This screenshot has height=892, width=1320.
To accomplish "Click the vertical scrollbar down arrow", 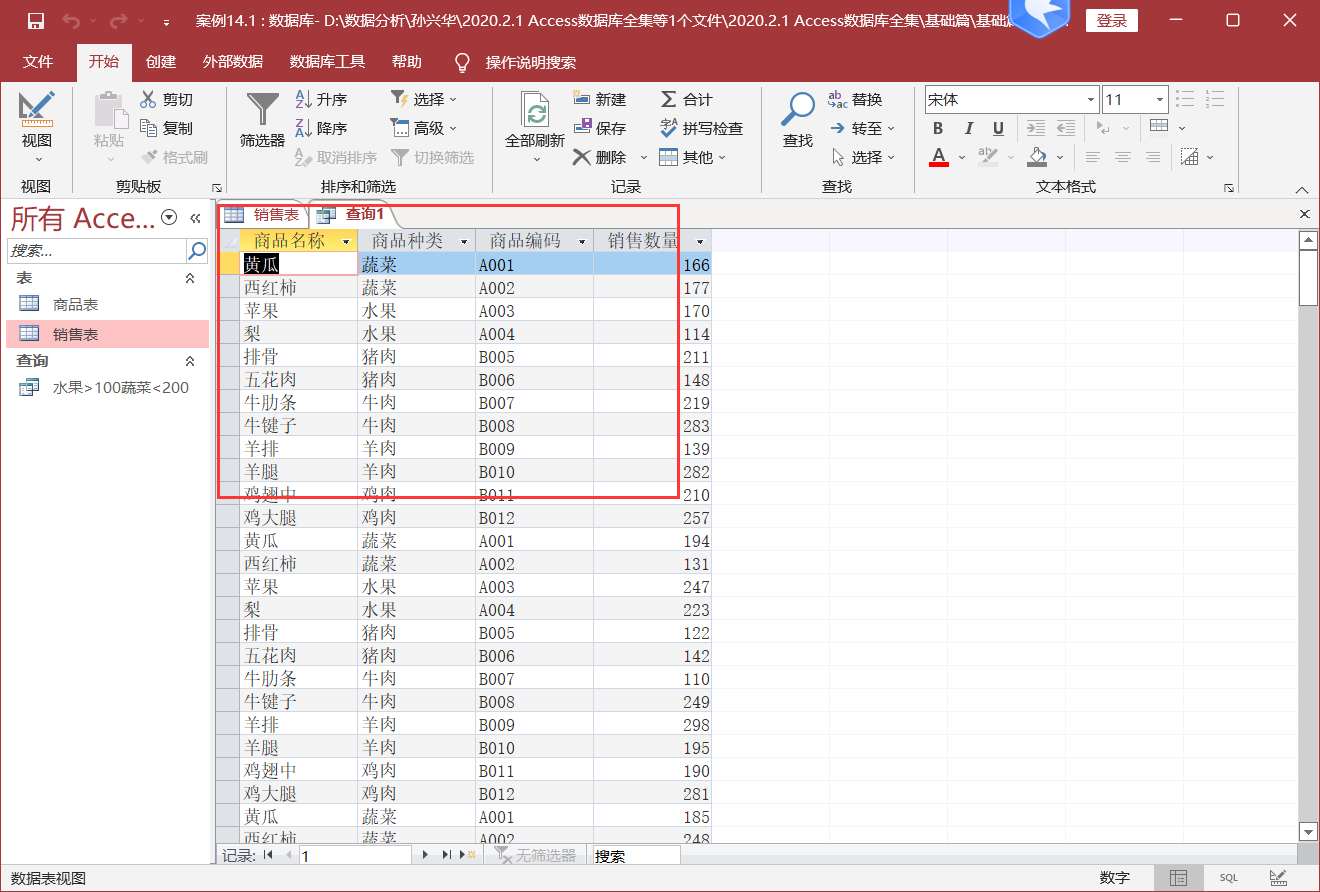I will [1308, 831].
